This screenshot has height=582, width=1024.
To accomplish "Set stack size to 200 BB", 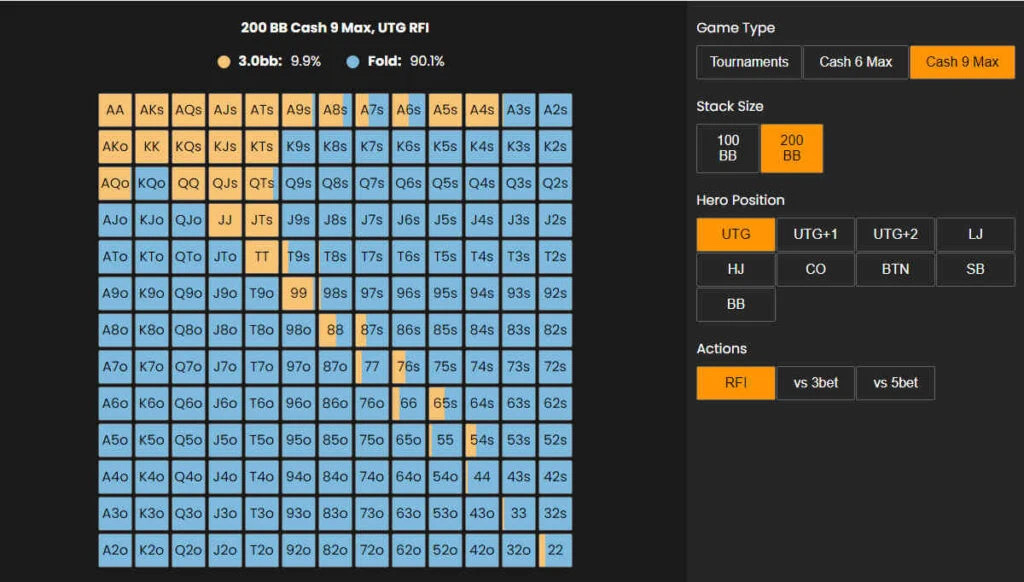I will 791,148.
